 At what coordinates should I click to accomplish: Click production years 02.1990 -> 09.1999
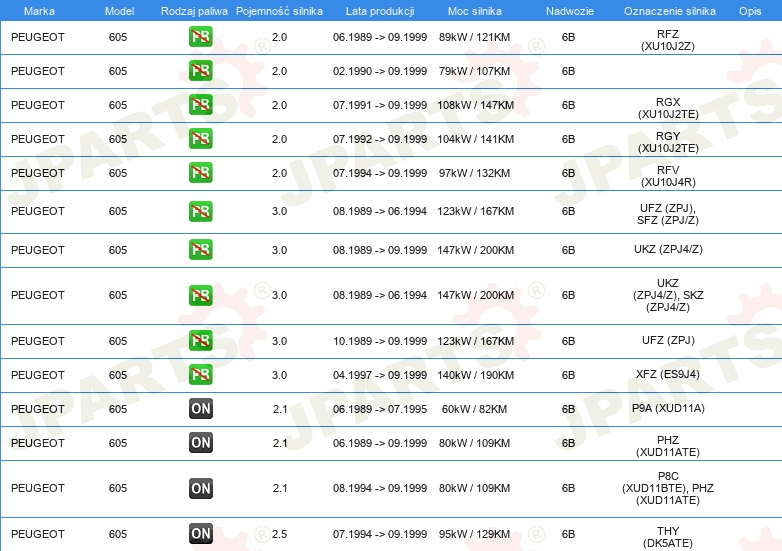380,71
